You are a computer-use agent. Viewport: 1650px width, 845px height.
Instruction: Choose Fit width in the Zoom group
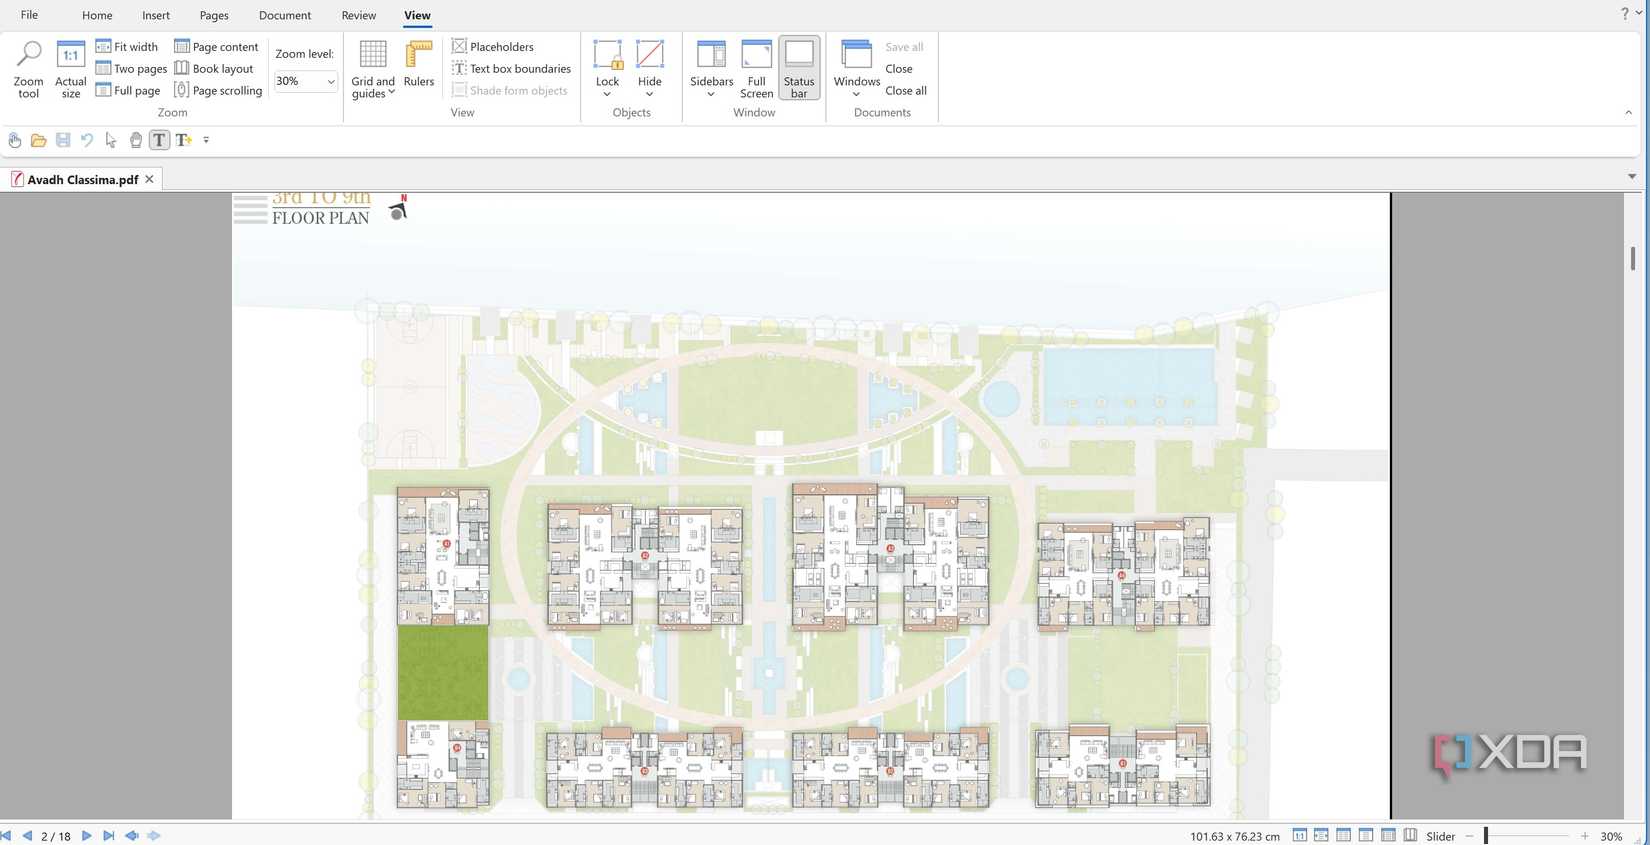point(127,47)
